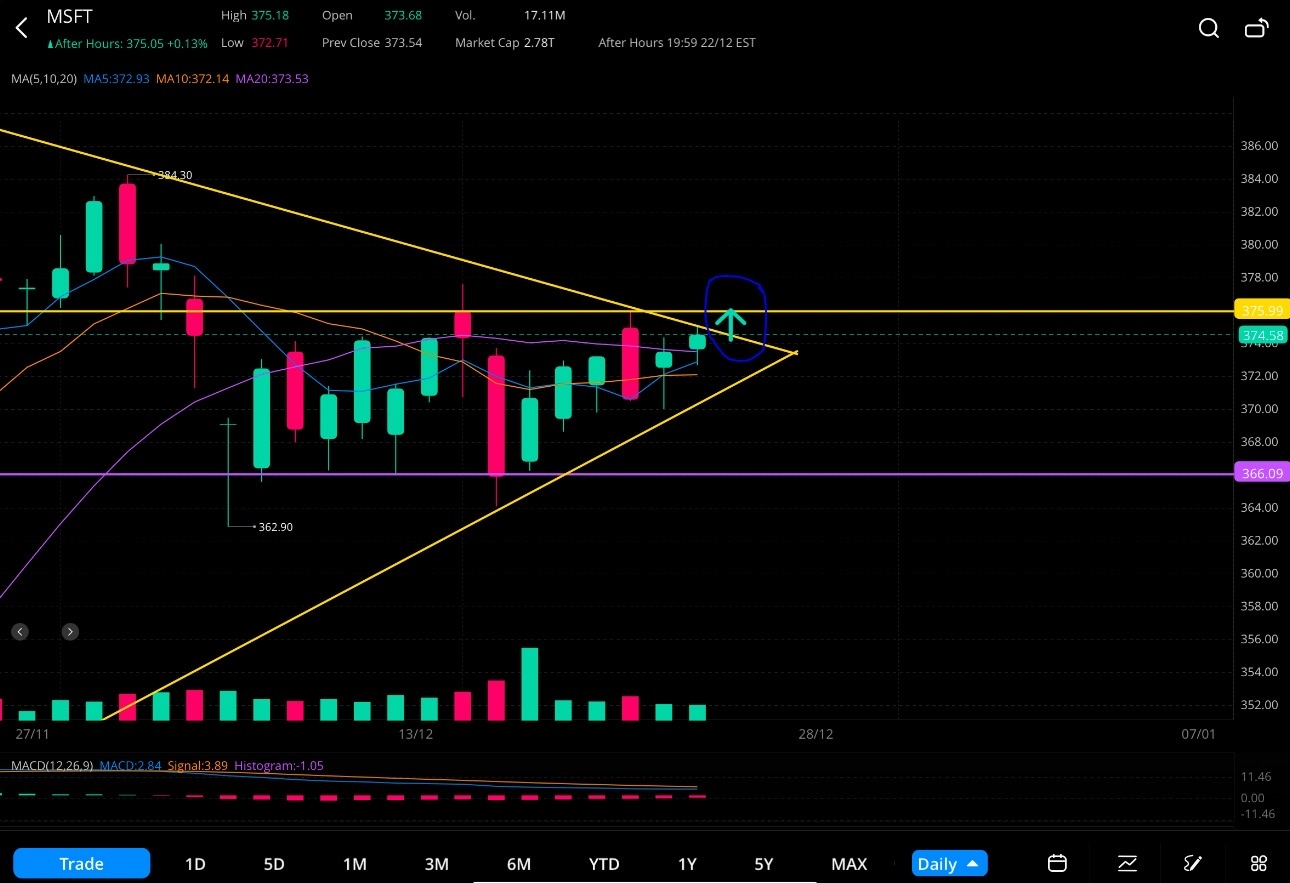Open the chart layout grid icon
Screen dimensions: 1290x883
point(1259,863)
